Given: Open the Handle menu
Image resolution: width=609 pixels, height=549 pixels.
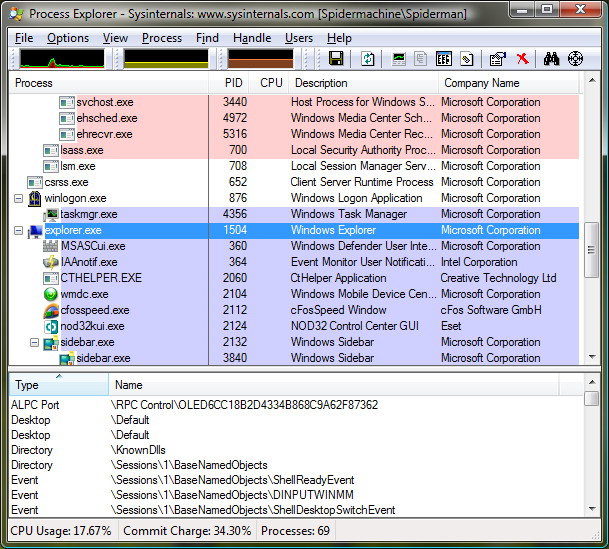Looking at the screenshot, I should pyautogui.click(x=252, y=38).
